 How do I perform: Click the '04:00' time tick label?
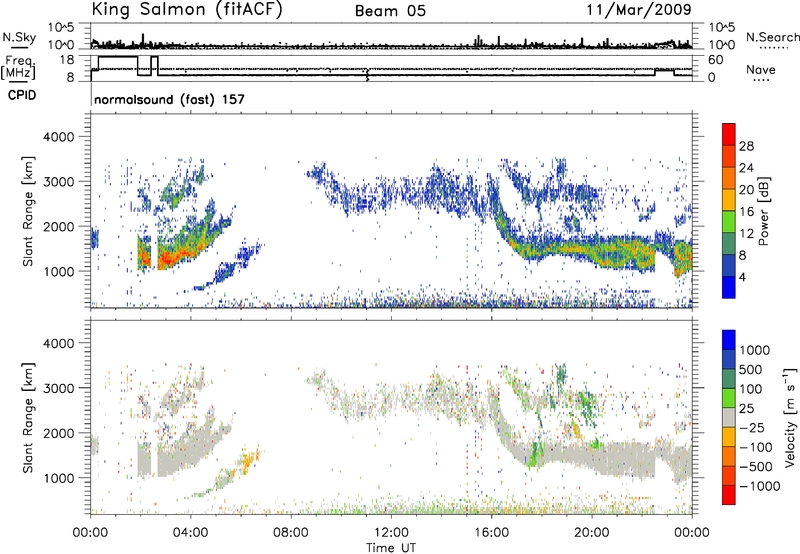click(190, 533)
